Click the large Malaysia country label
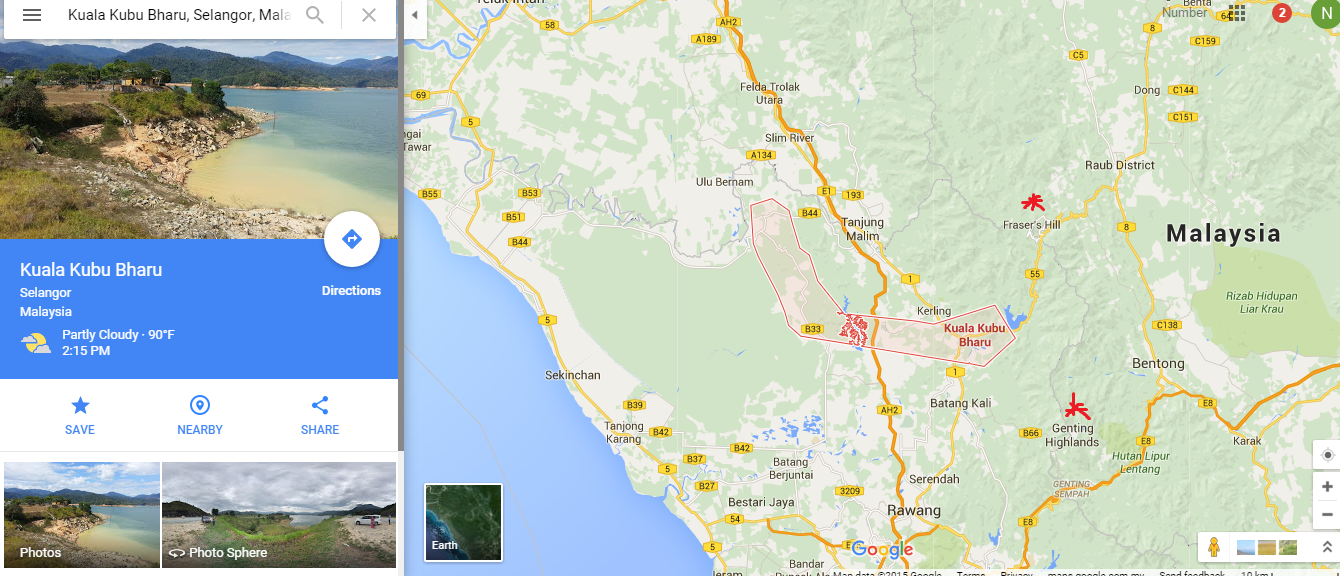Image resolution: width=1340 pixels, height=576 pixels. tap(1223, 234)
